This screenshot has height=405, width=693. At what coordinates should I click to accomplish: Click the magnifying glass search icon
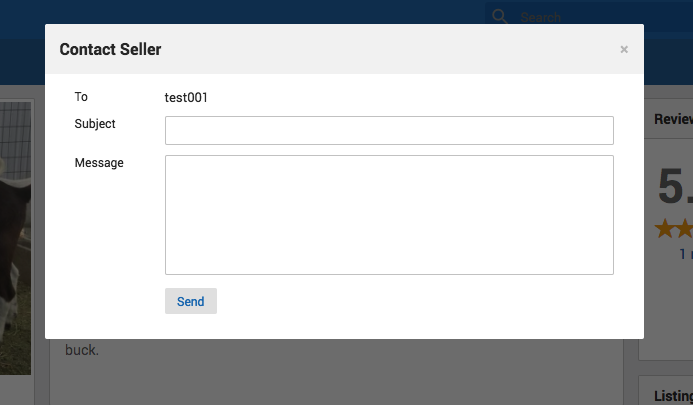point(500,17)
